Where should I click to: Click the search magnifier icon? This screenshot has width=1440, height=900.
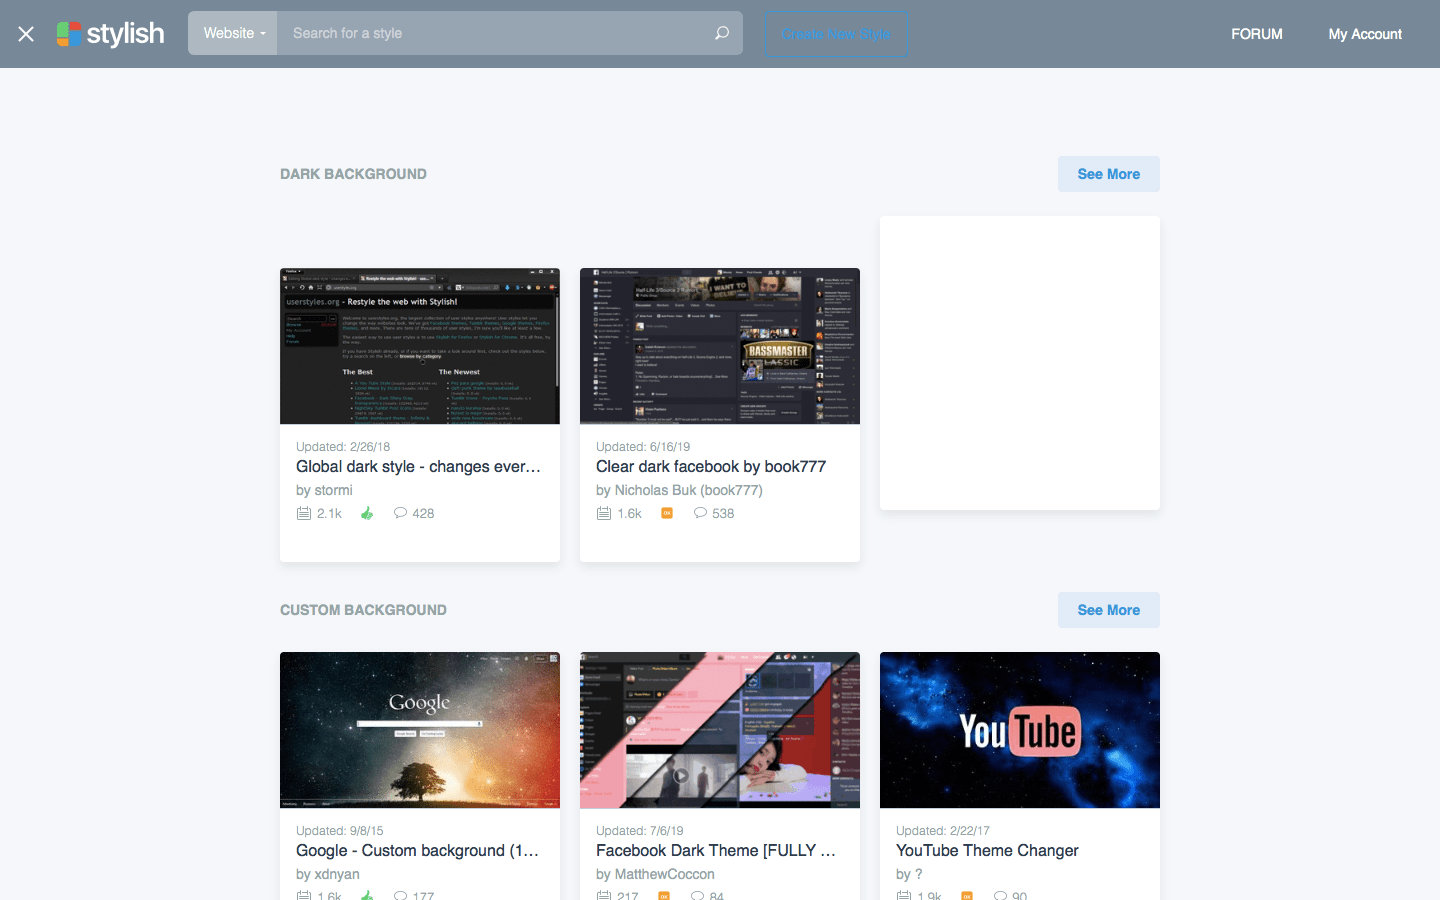click(x=722, y=33)
